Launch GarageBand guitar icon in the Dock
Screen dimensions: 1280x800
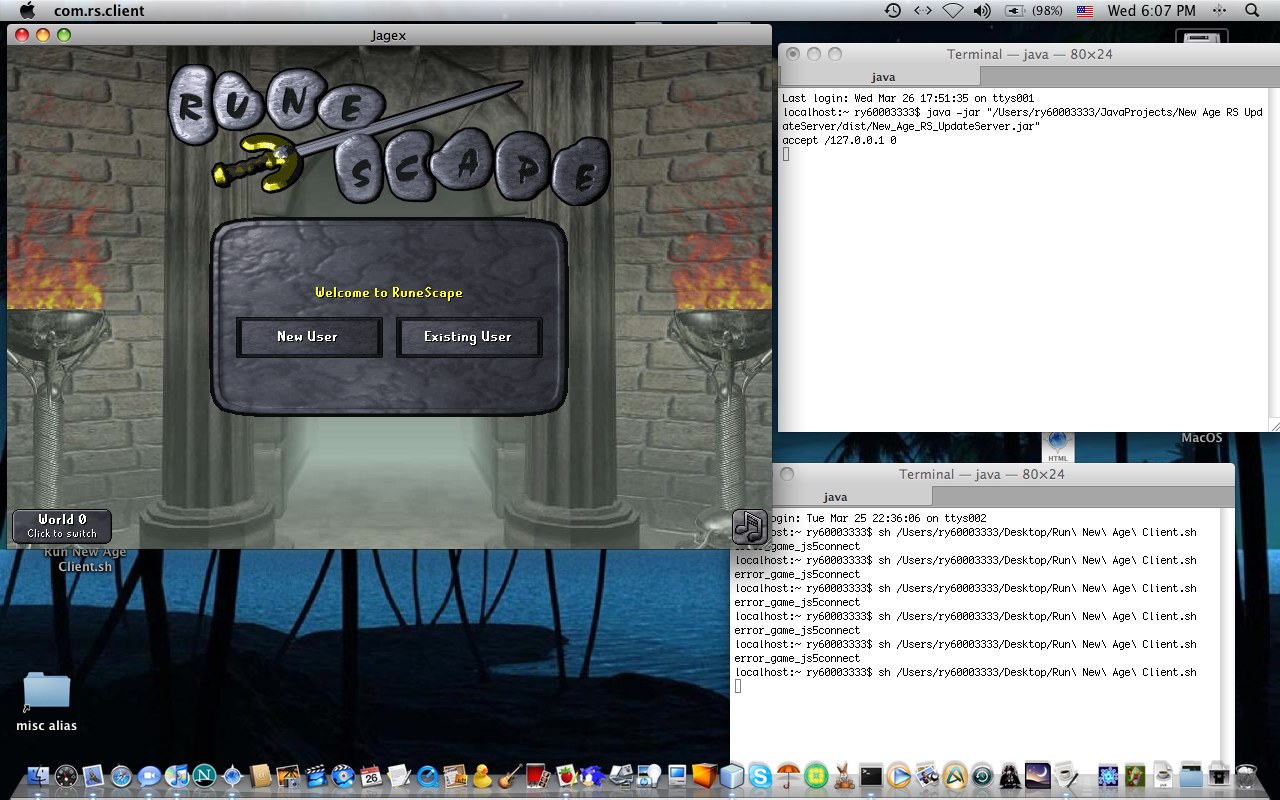tap(510, 776)
